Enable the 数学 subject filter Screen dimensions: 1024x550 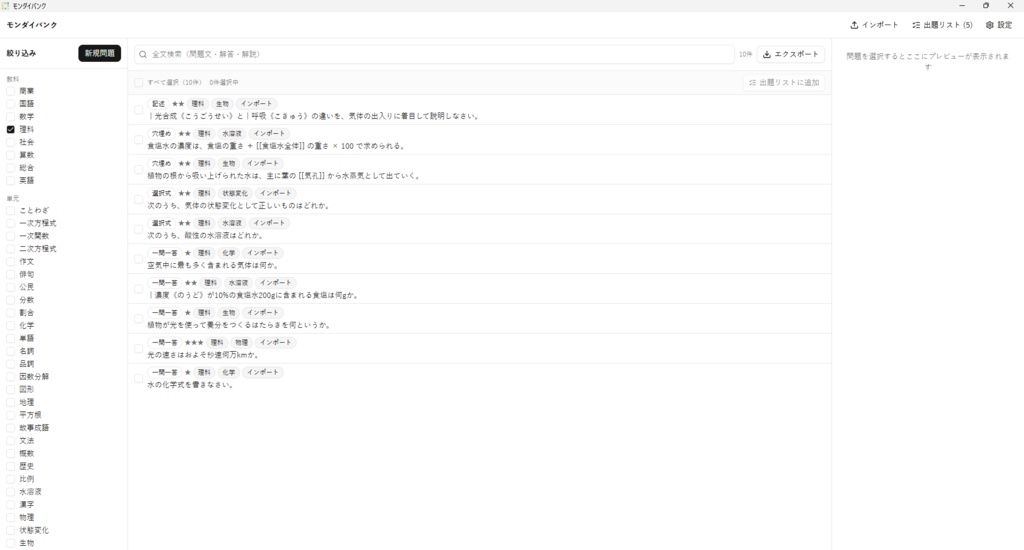[10, 116]
